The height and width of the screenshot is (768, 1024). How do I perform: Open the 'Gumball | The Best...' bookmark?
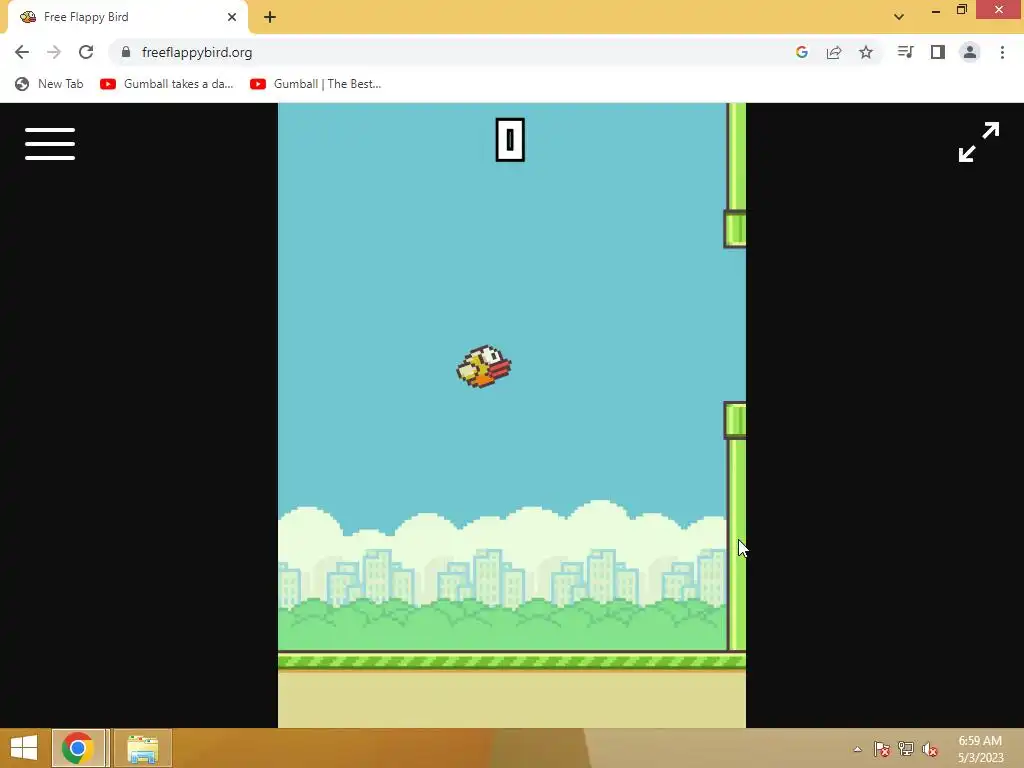315,84
